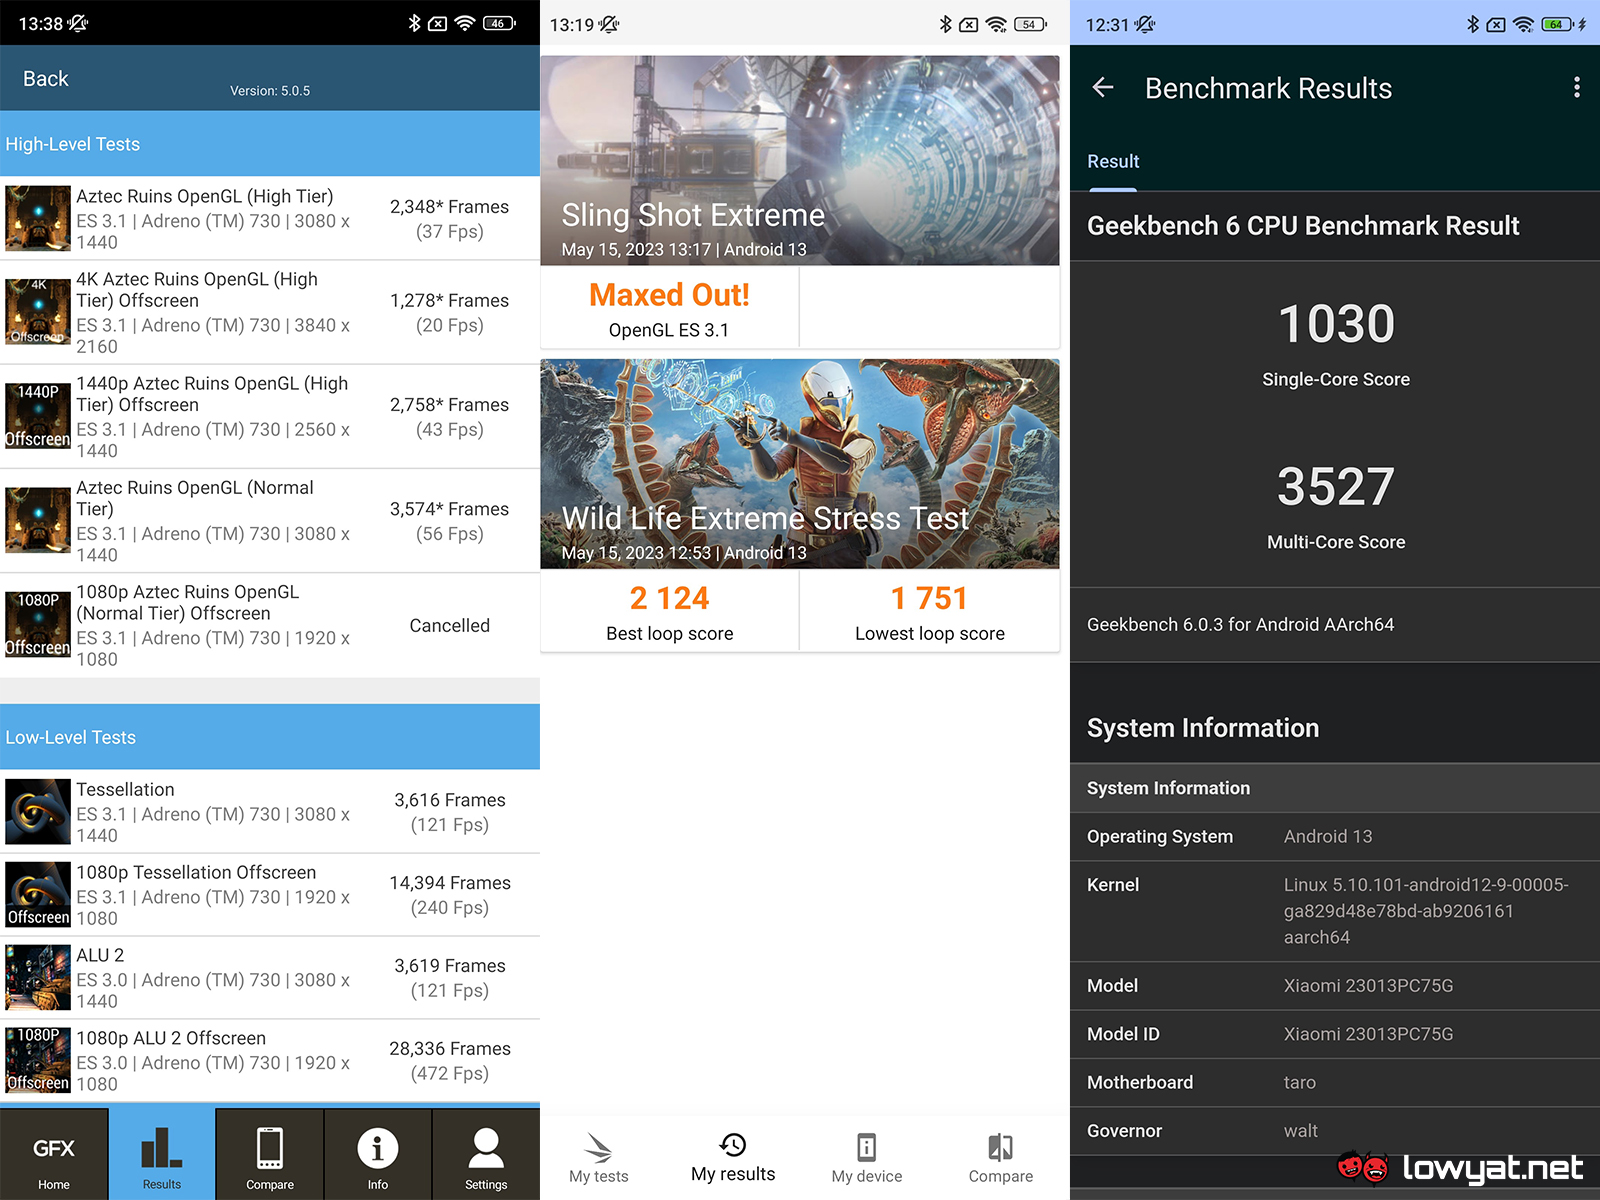1600x1200 pixels.
Task: Open GFX Home tab
Action: (x=54, y=1154)
